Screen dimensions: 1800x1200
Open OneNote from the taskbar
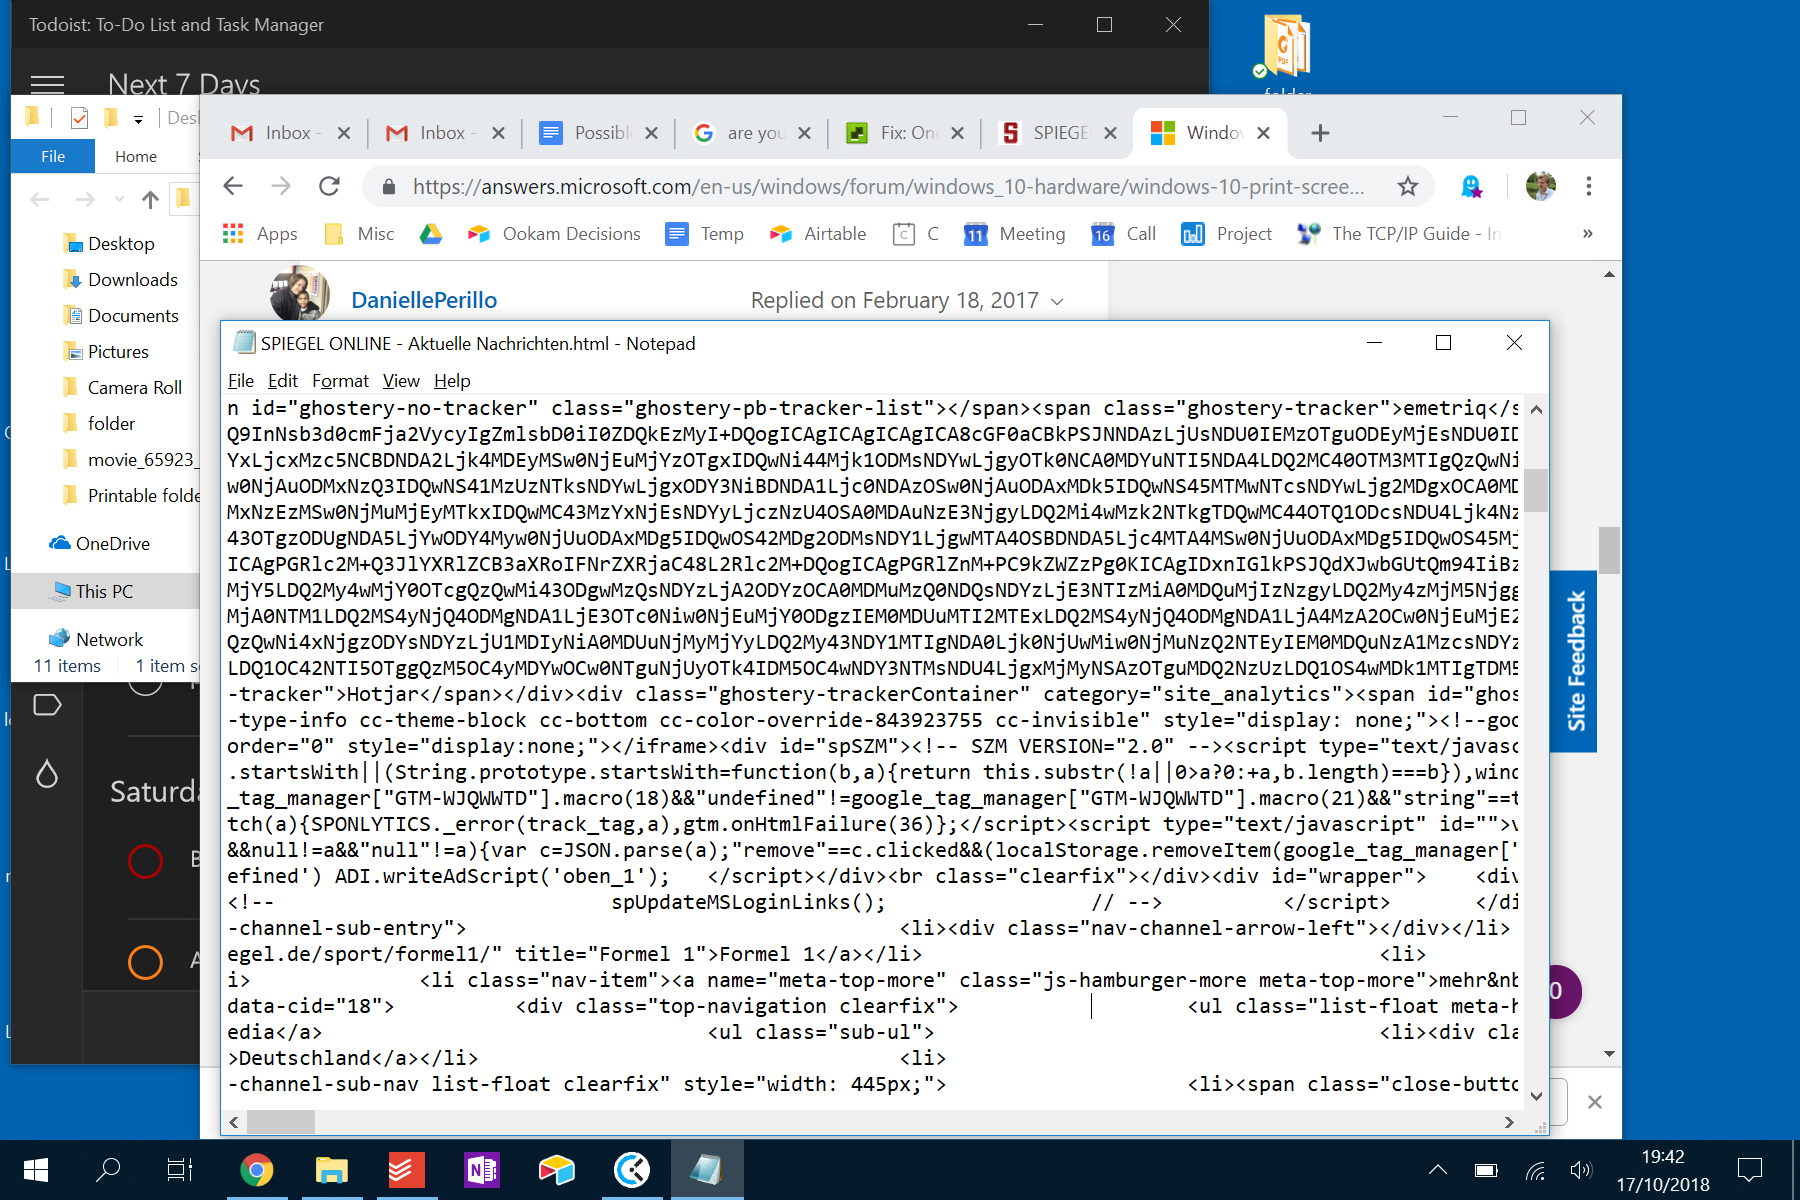tap(482, 1170)
